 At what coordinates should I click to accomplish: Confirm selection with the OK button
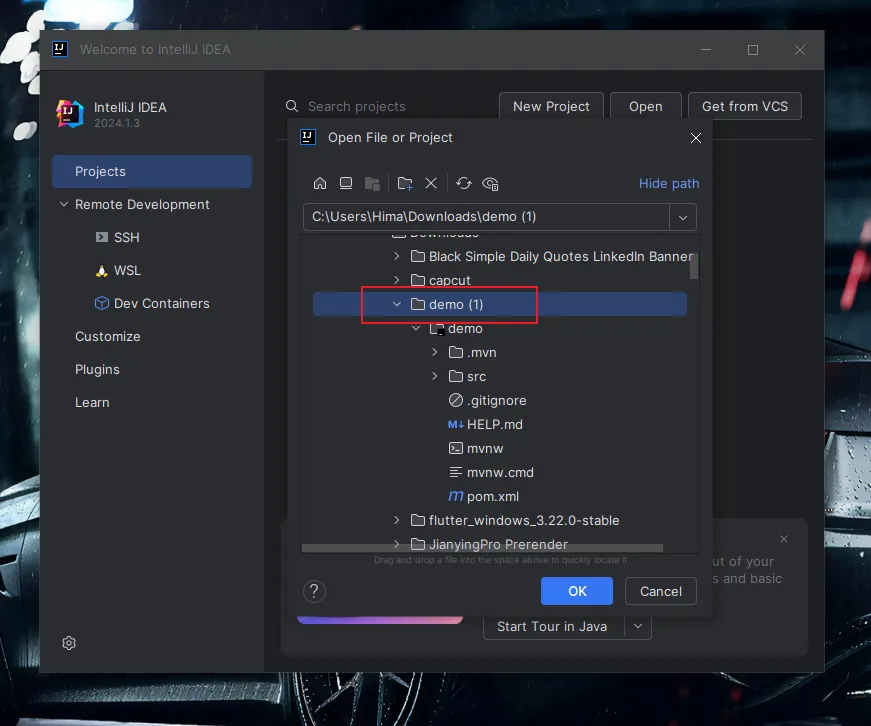point(576,591)
